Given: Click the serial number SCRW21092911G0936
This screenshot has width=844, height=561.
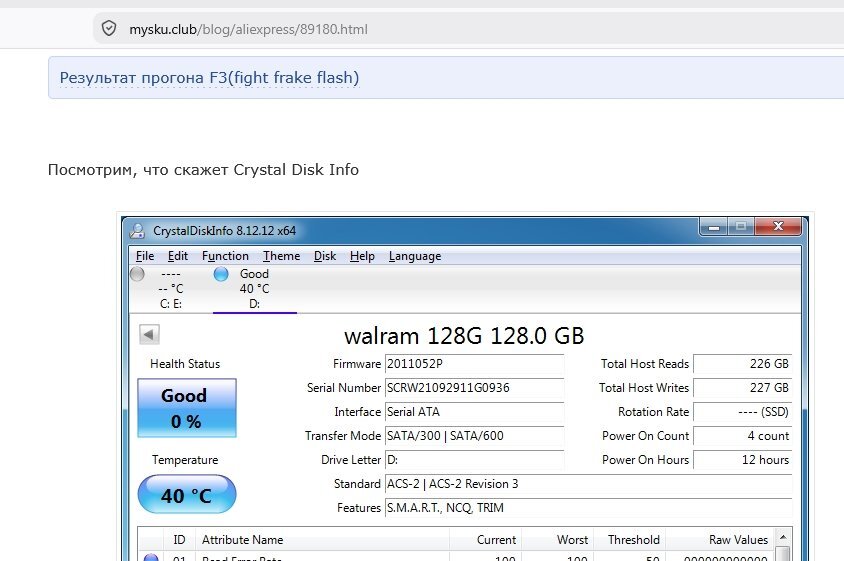Looking at the screenshot, I should (474, 388).
